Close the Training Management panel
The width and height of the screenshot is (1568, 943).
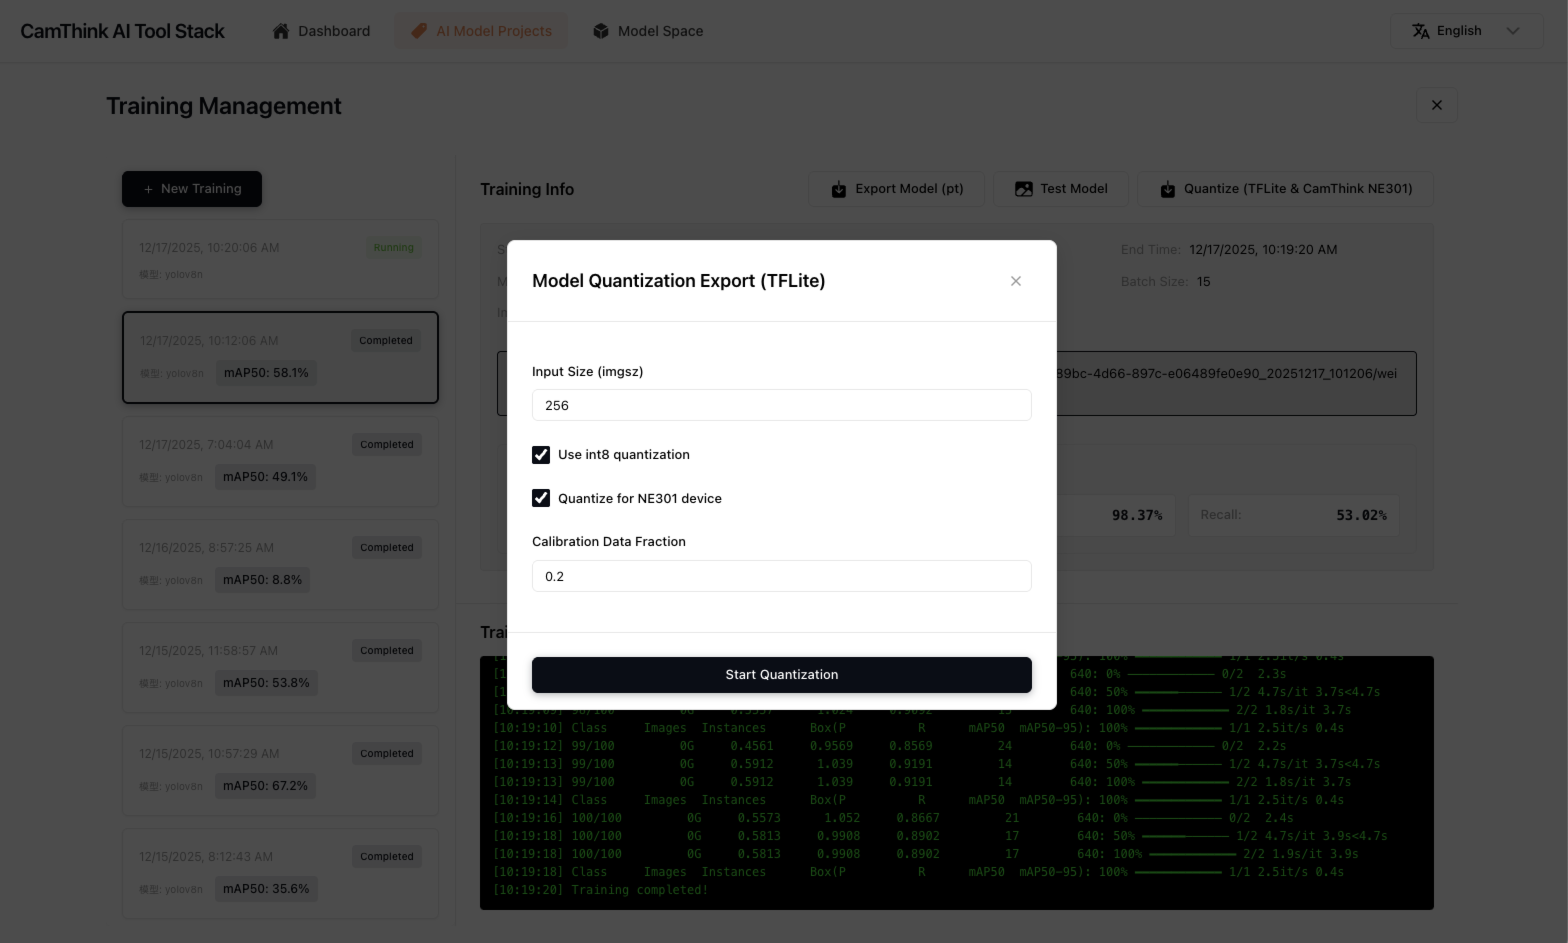pyautogui.click(x=1436, y=105)
